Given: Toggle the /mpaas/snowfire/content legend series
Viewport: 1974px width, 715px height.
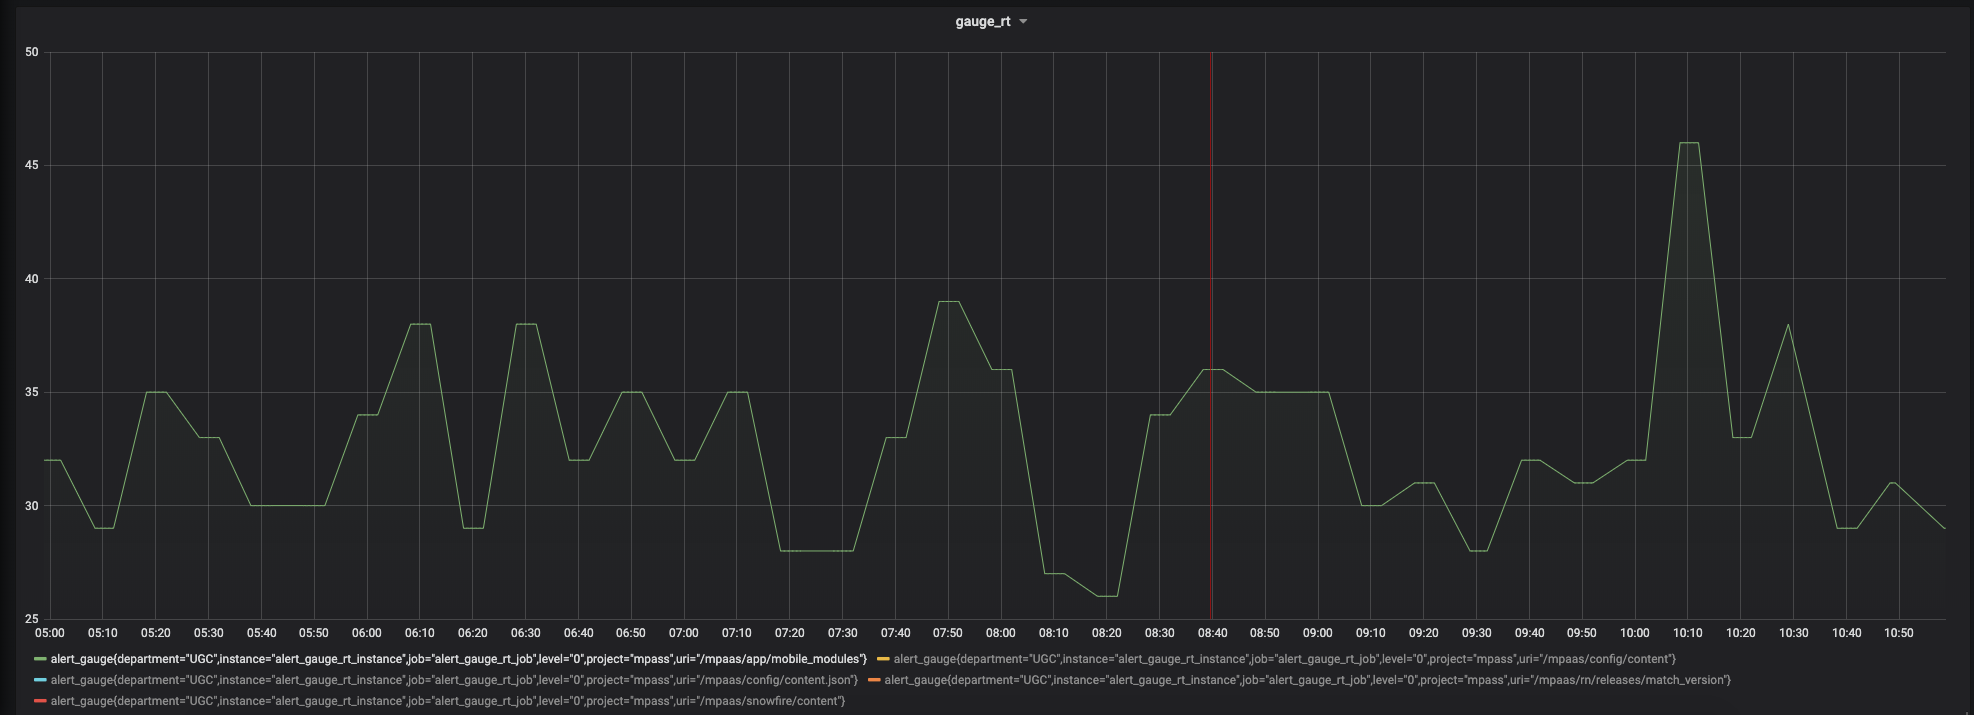Looking at the screenshot, I should [447, 701].
